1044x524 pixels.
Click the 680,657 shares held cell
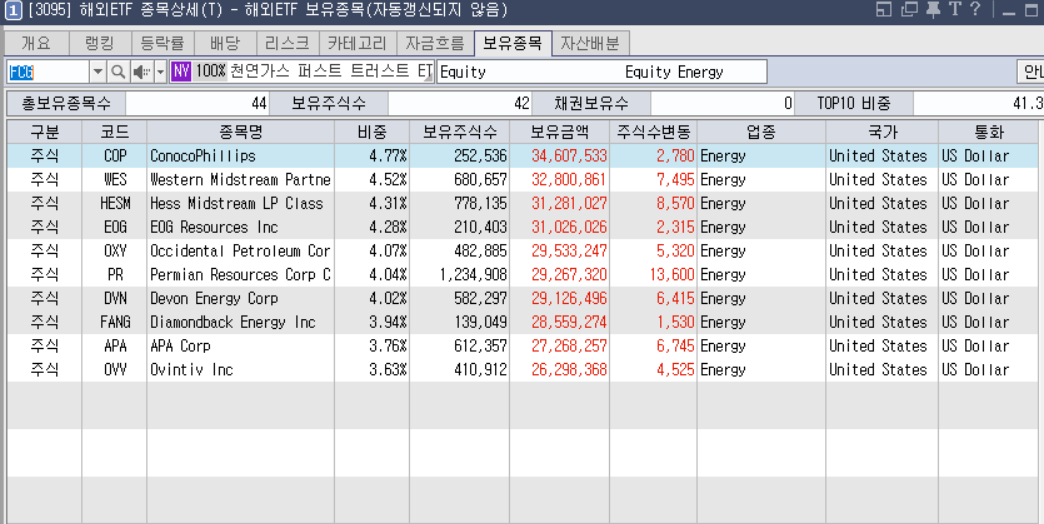click(459, 180)
